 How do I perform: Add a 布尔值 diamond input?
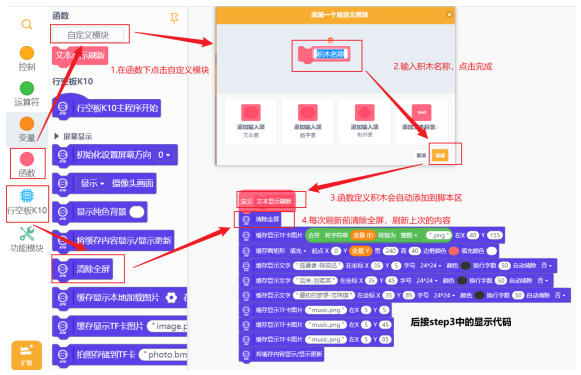(x=365, y=121)
